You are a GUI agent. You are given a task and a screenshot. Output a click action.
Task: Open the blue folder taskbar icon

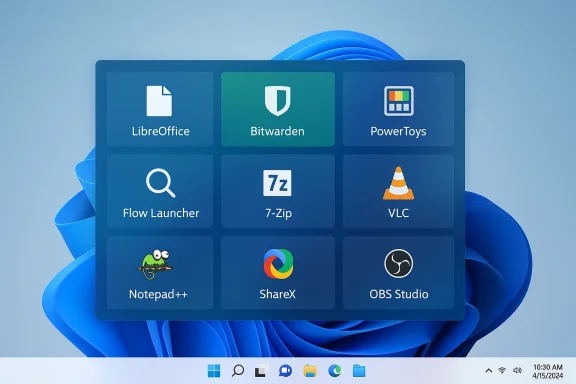click(359, 371)
